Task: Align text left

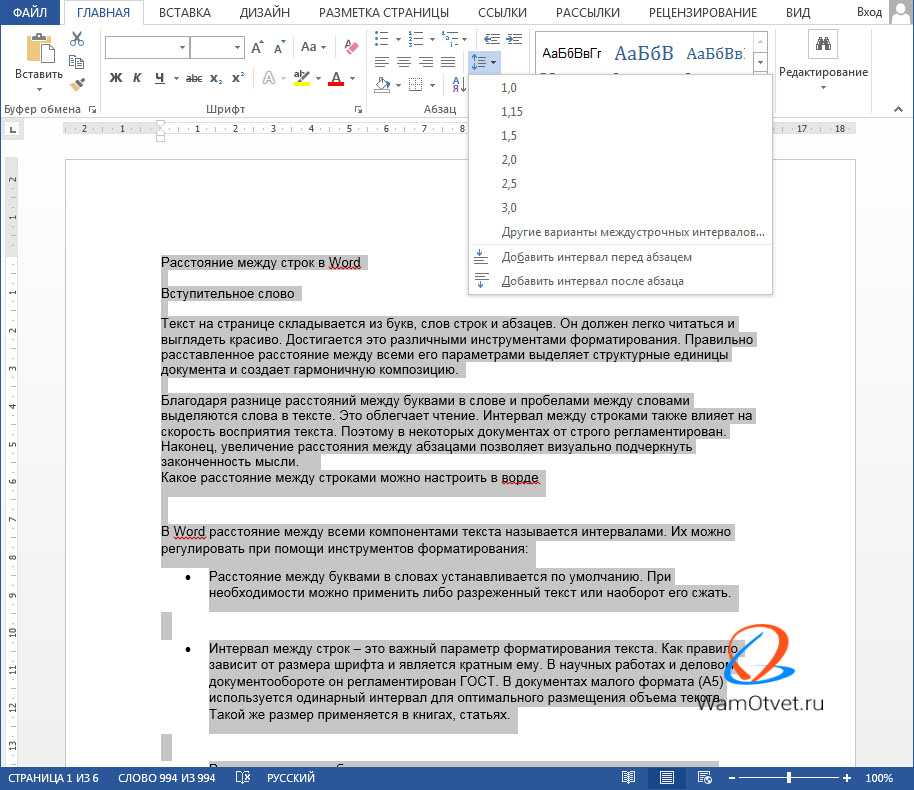Action: point(382,62)
